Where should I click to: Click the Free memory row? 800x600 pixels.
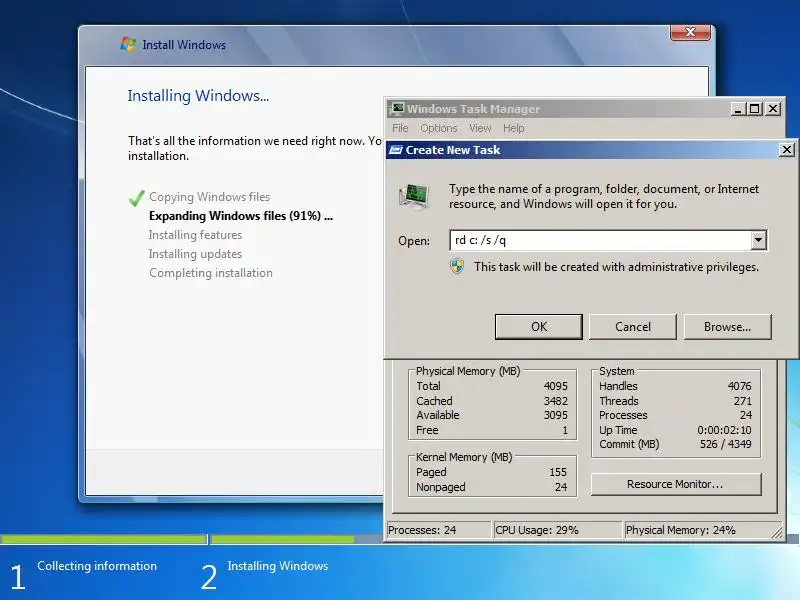(492, 430)
